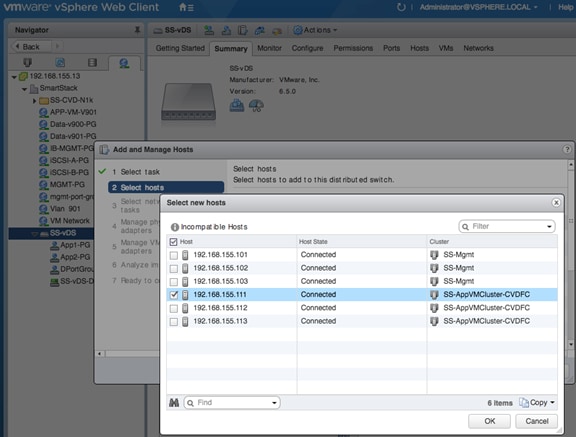Switch to the Getting Started tab

click(180, 48)
